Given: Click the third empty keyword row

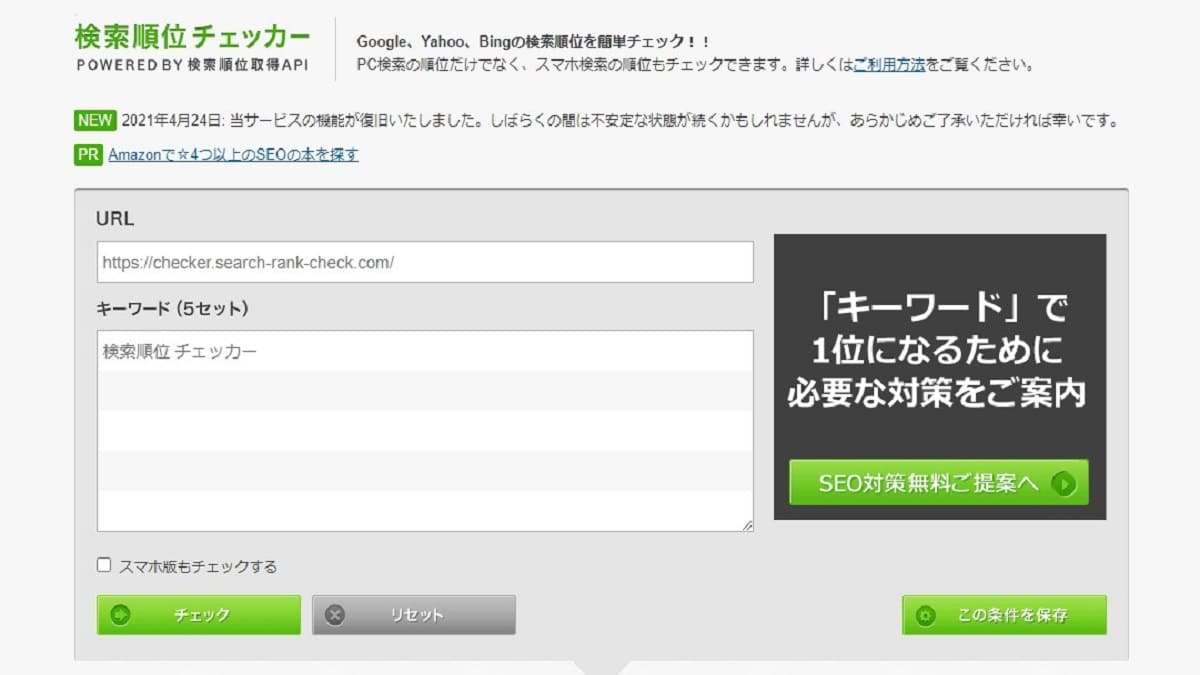Looking at the screenshot, I should click(425, 431).
